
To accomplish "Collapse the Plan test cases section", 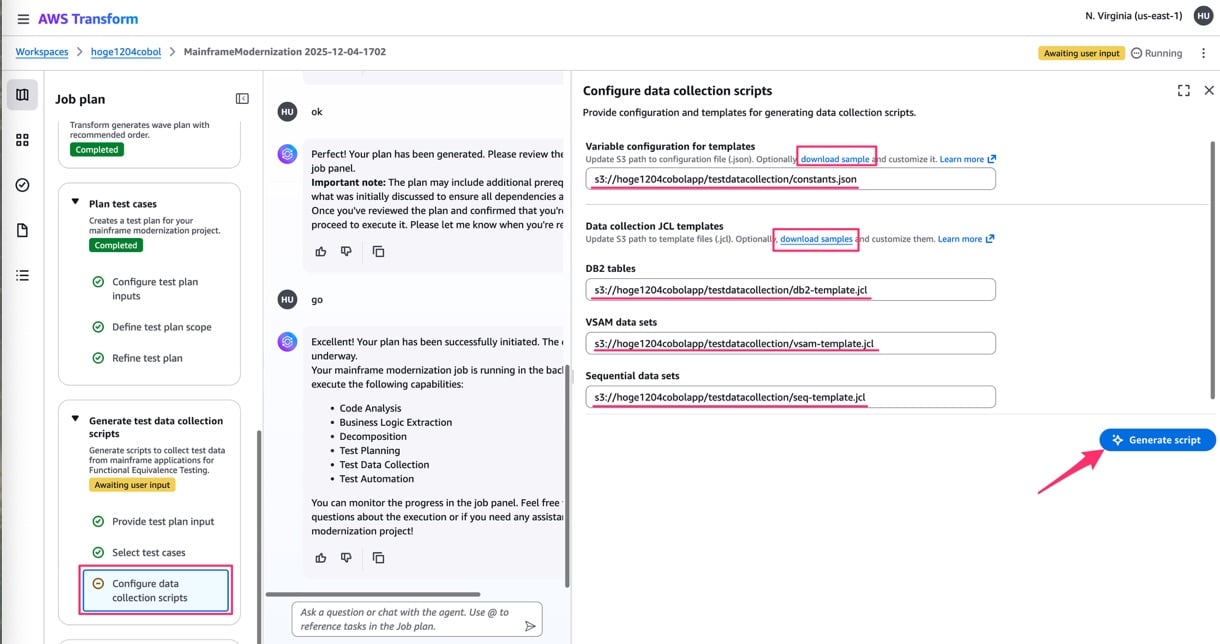I will tap(75, 203).
